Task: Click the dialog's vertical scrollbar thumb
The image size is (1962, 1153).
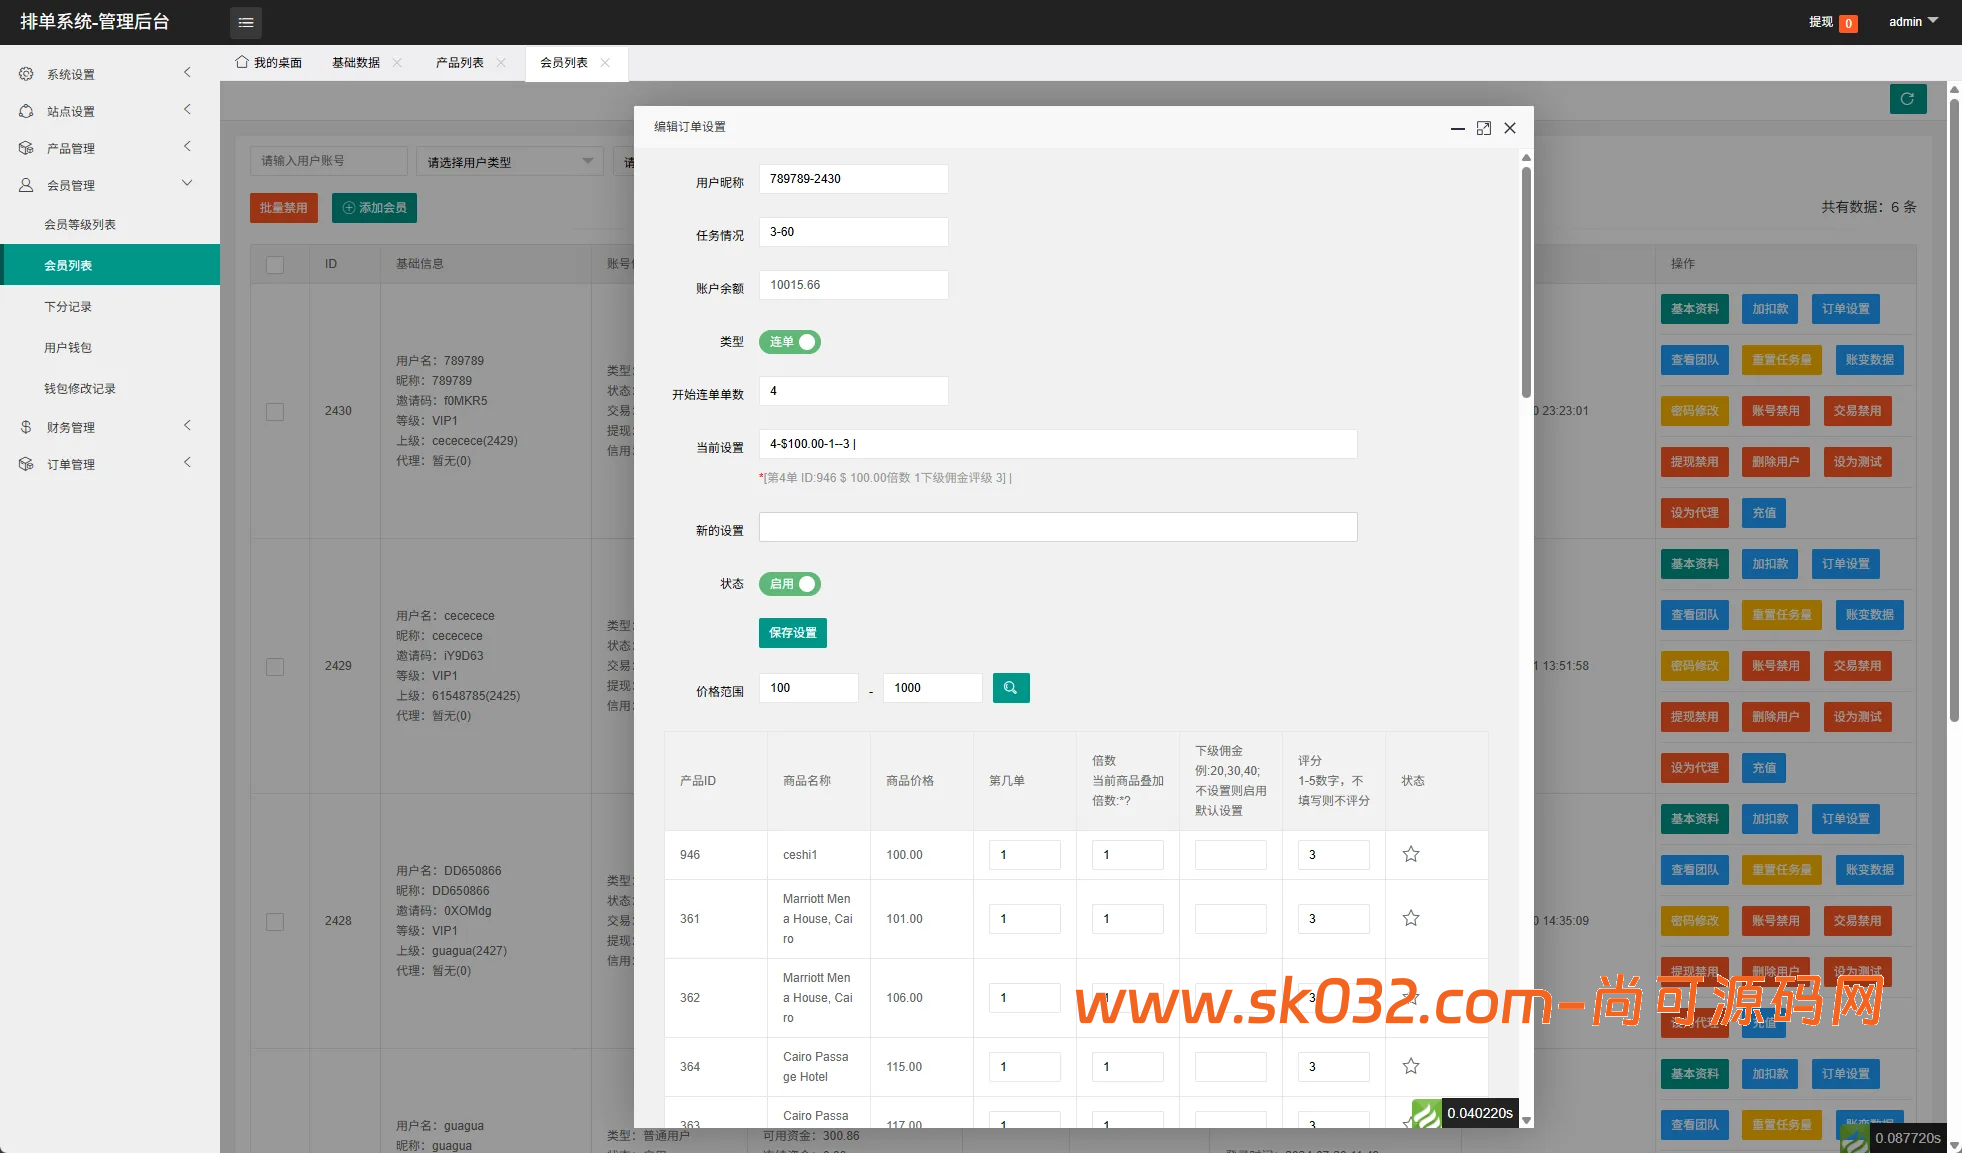Action: (x=1526, y=280)
